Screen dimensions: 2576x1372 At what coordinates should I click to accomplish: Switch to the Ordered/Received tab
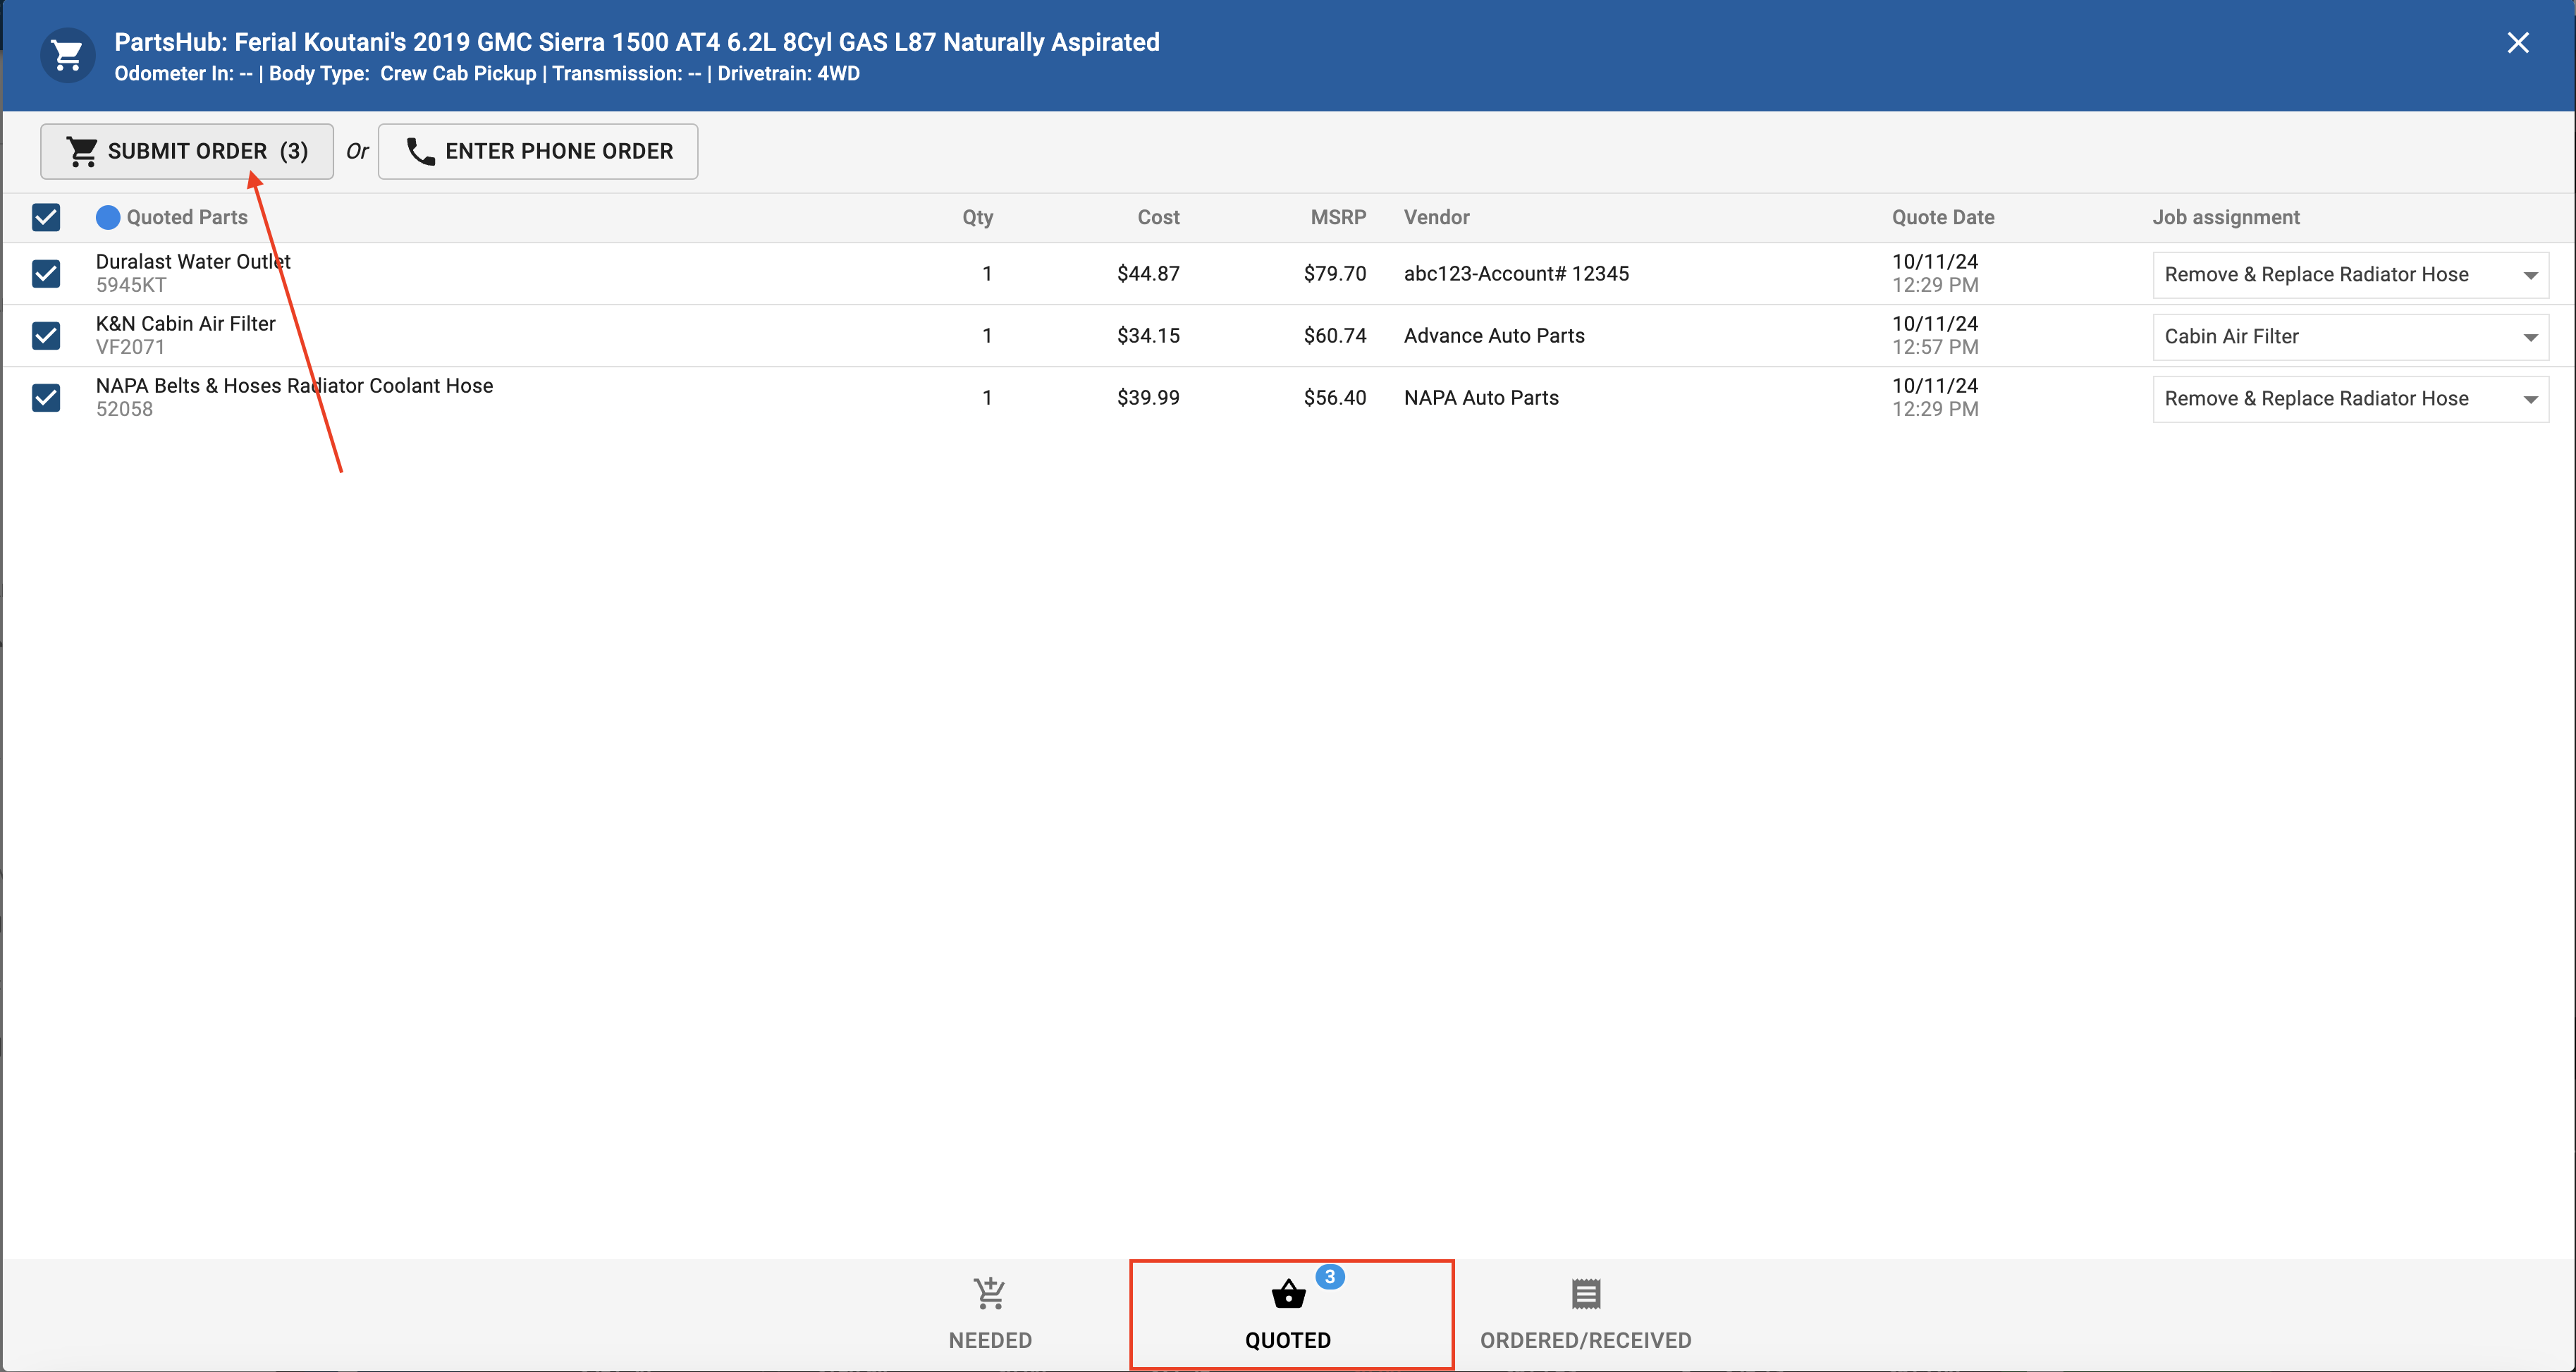(x=1585, y=1314)
